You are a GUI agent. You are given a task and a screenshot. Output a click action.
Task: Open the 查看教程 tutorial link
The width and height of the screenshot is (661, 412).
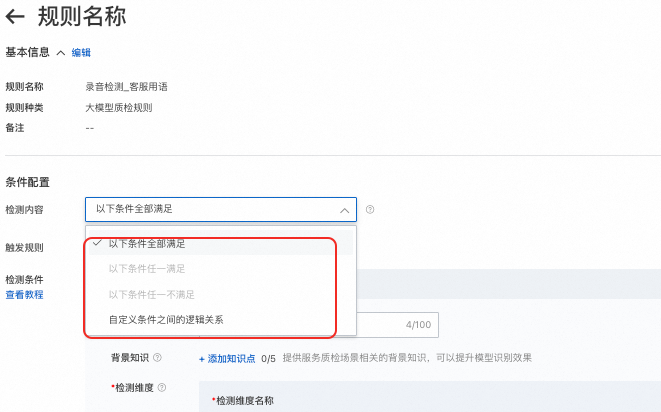coord(24,295)
